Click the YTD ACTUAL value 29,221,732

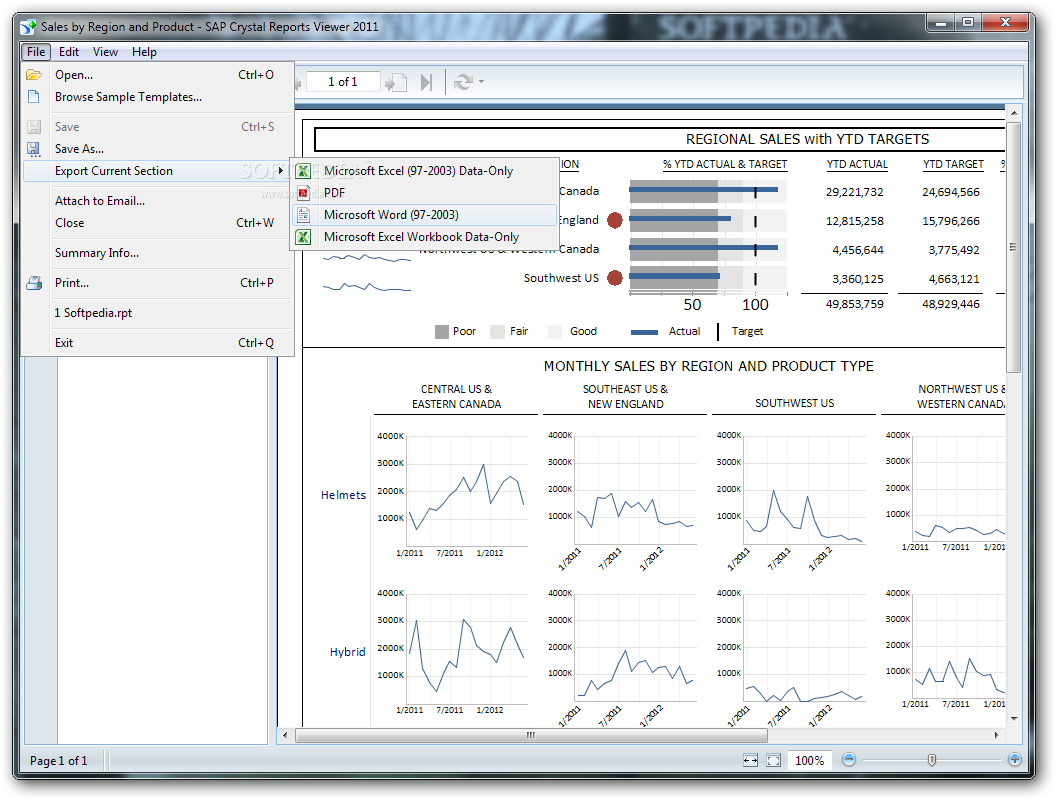[x=855, y=192]
